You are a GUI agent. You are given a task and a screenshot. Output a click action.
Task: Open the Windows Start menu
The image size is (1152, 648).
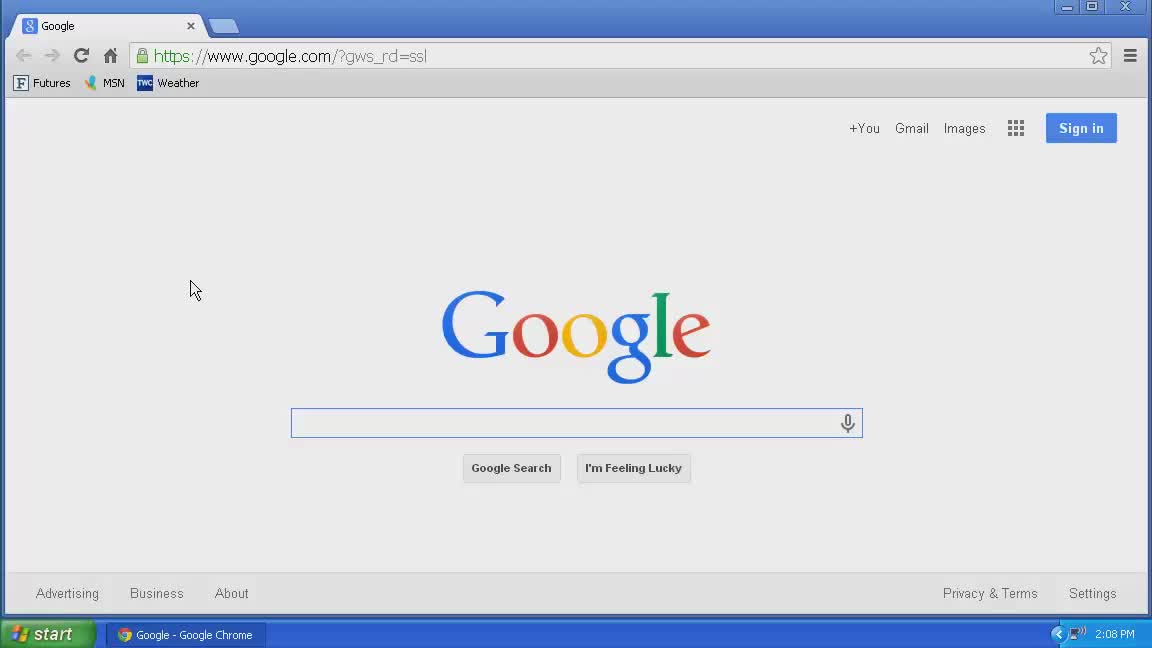48,634
